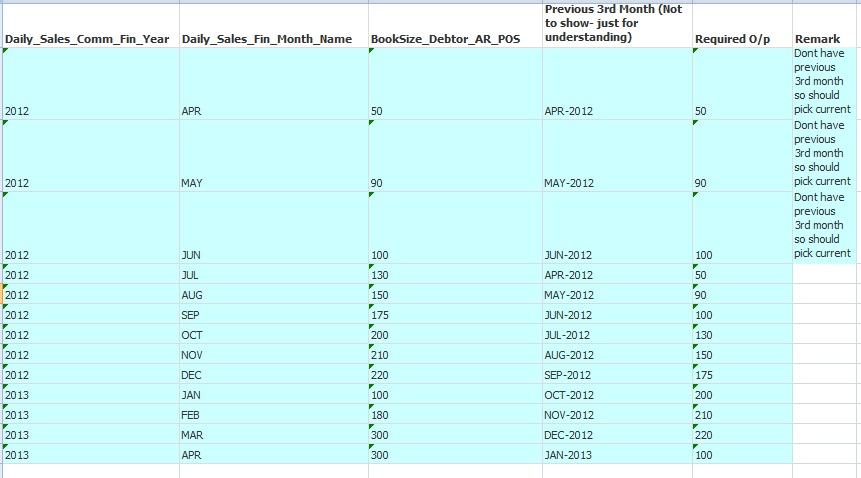The height and width of the screenshot is (478, 861).
Task: Select the Remark header cell
Action: 826,26
